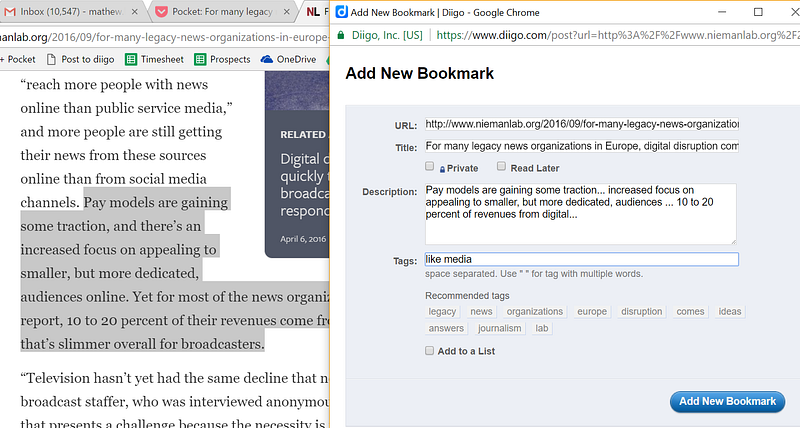Click the Pocket icon on browser tab
800x428 pixels.
pos(161,12)
